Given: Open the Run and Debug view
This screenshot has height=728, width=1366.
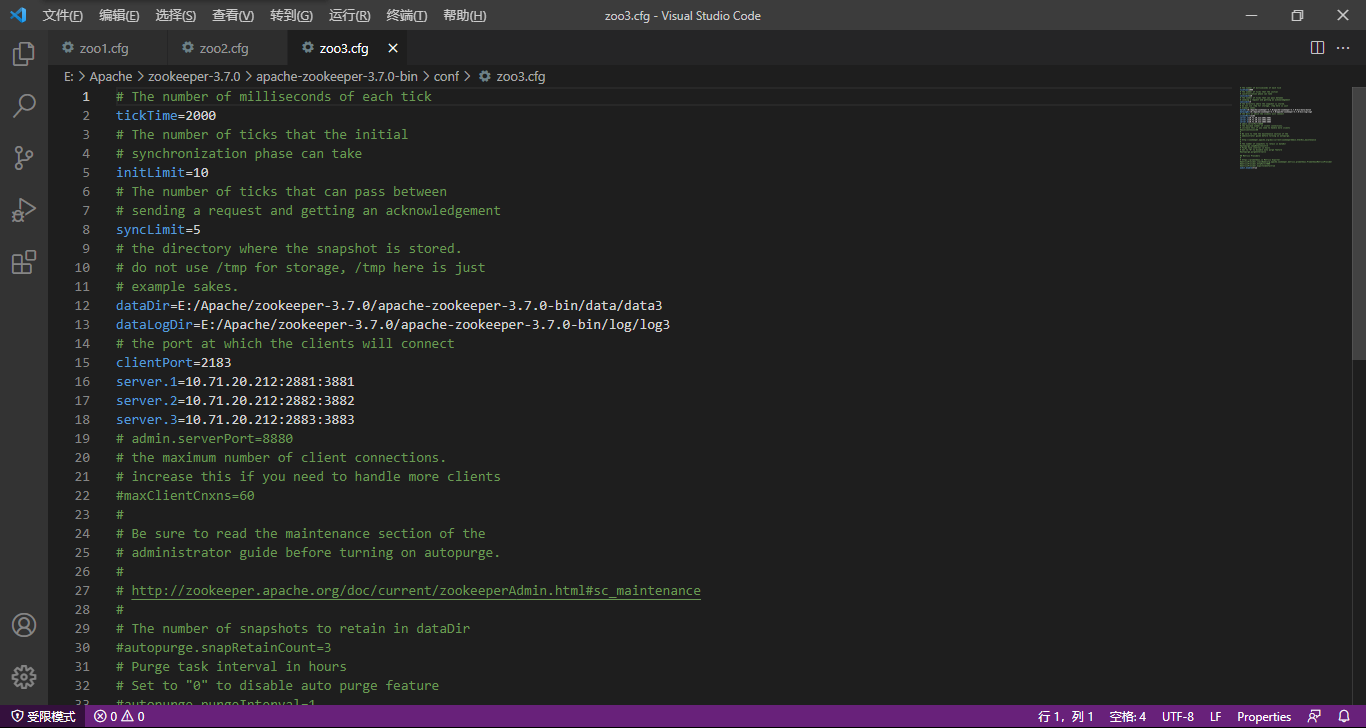Looking at the screenshot, I should coord(24,210).
